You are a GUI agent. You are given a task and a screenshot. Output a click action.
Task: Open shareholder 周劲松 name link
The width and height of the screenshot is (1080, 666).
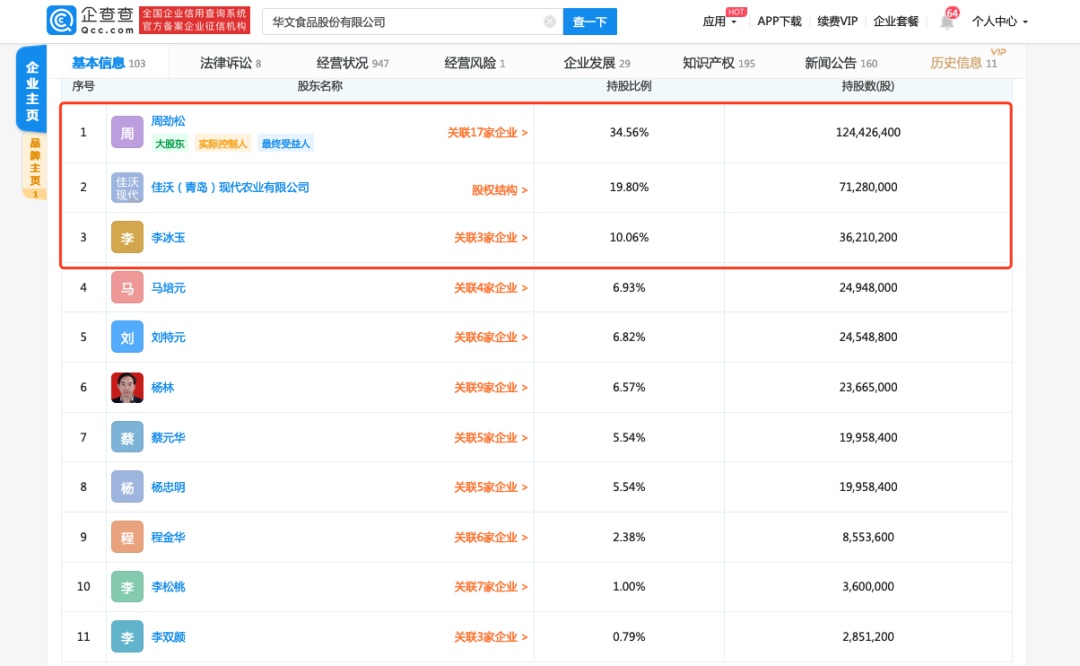(168, 121)
